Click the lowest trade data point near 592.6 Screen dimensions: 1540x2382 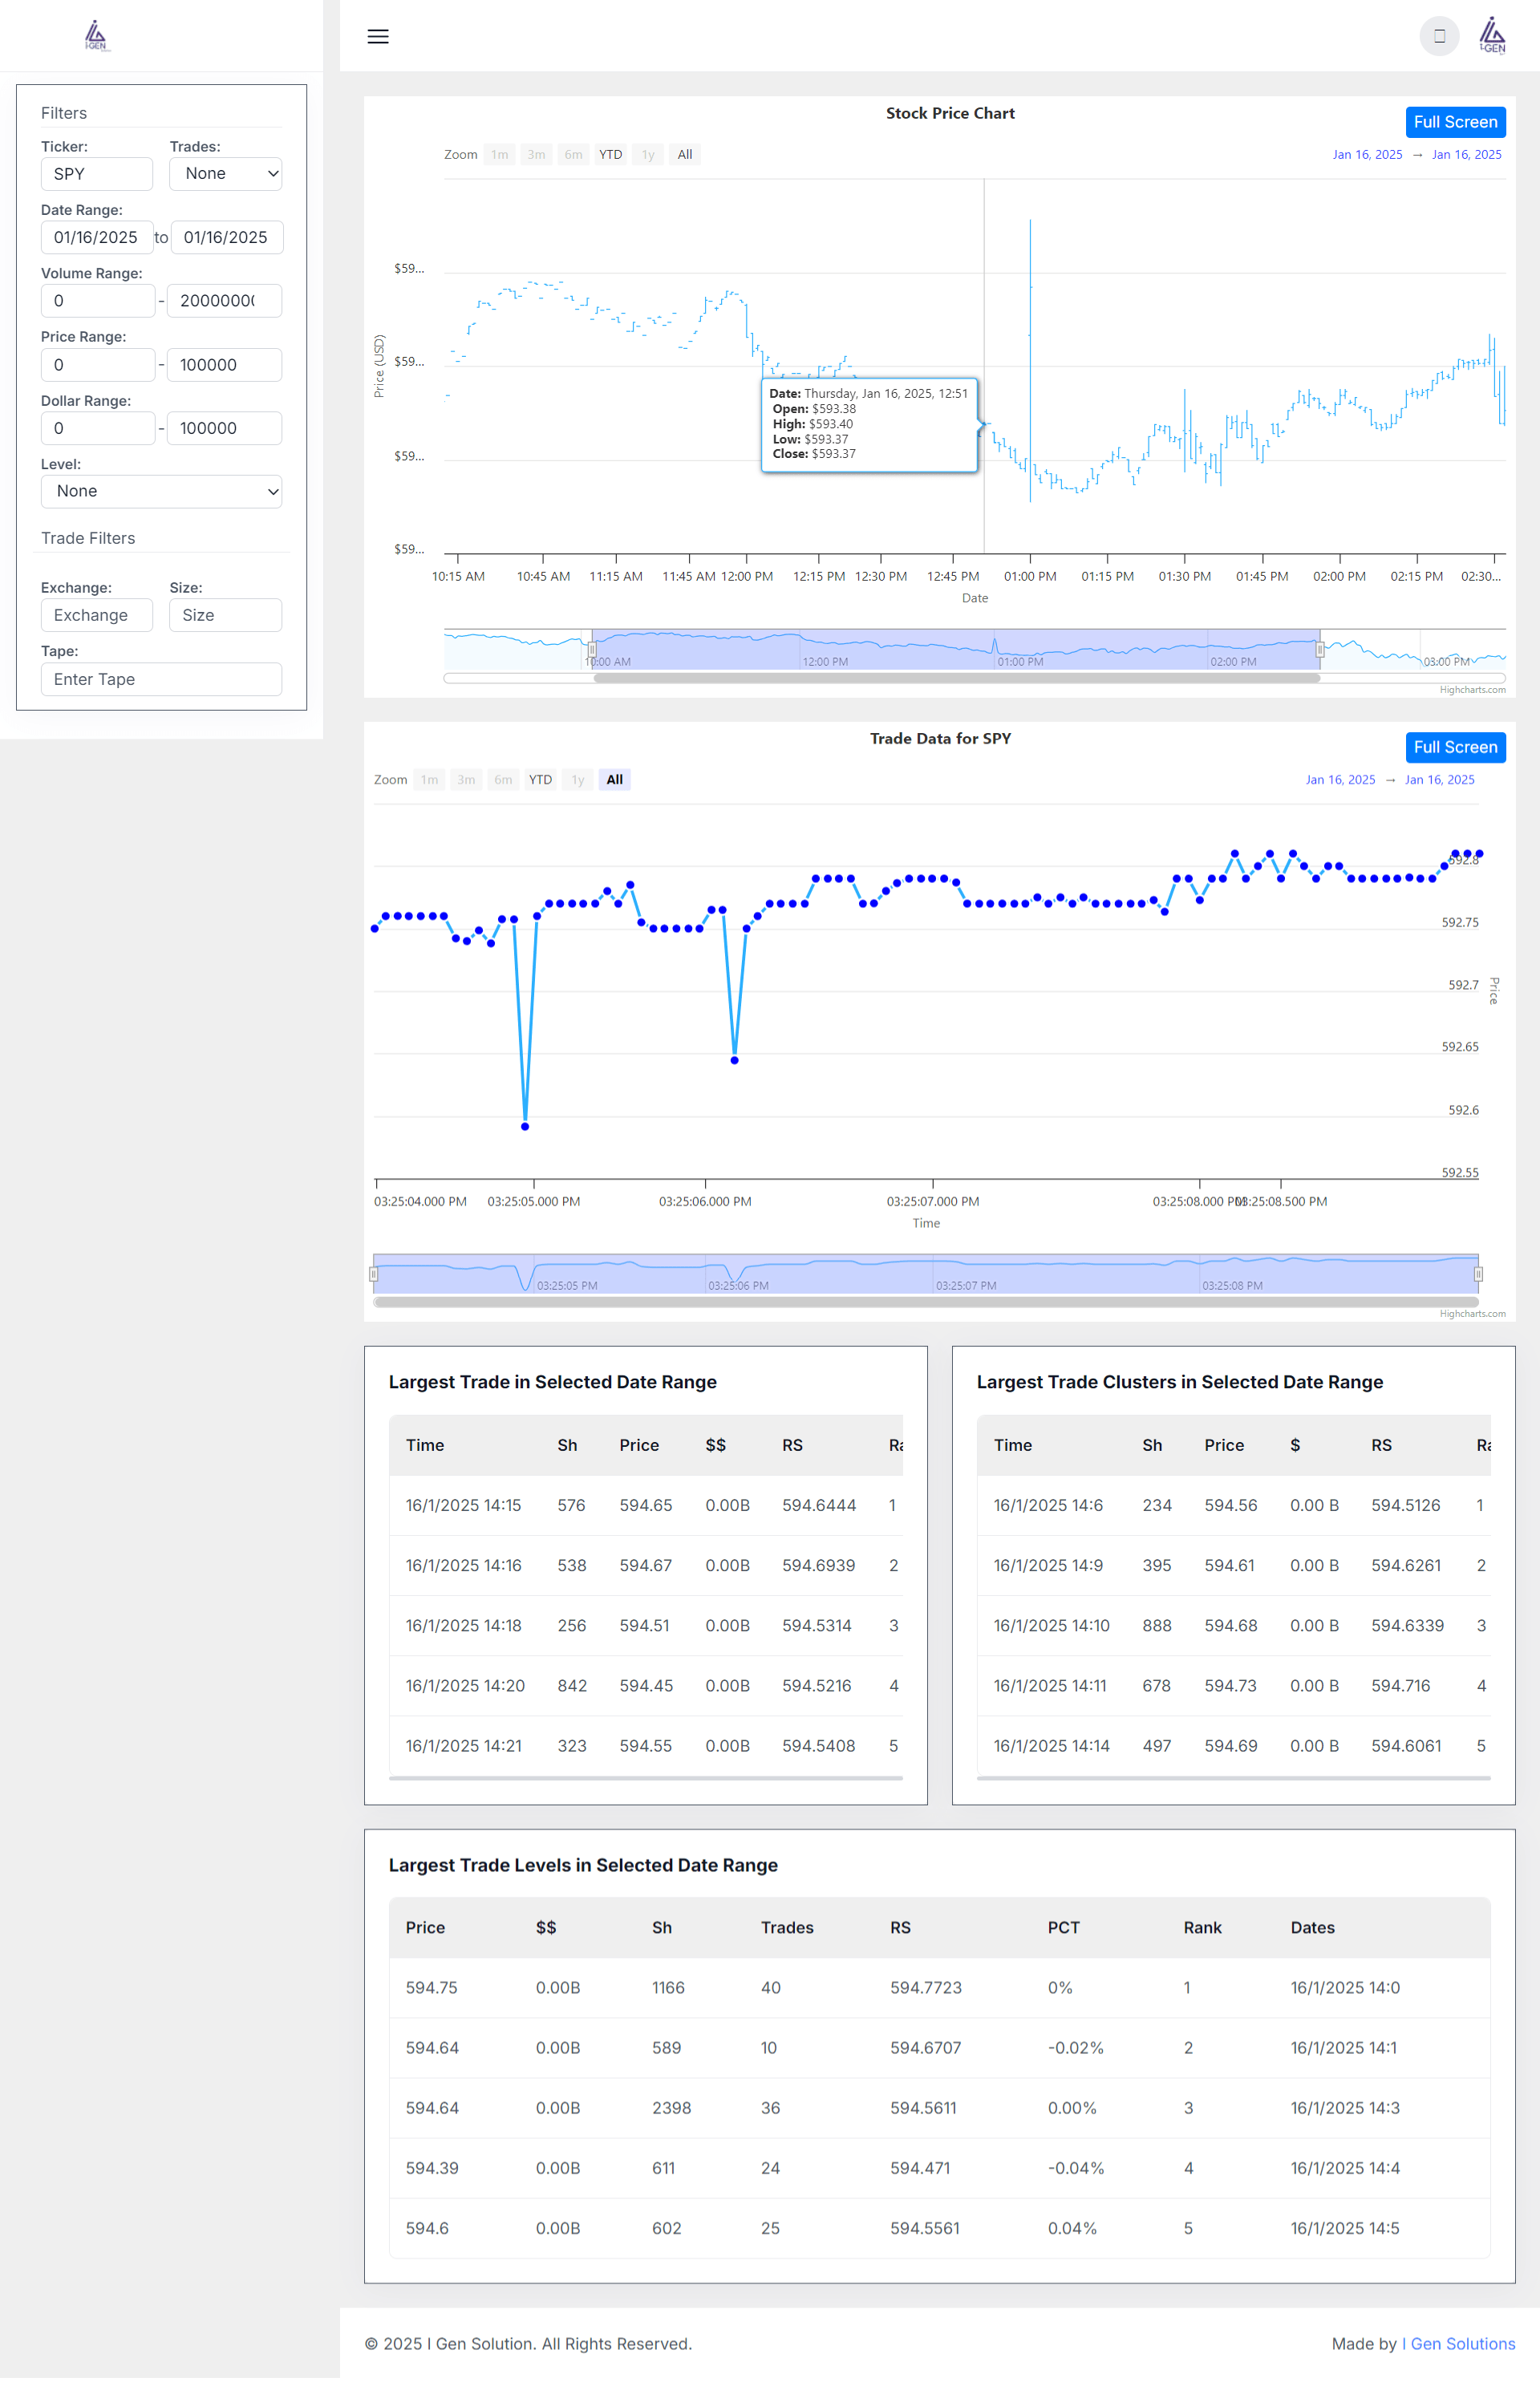pos(525,1127)
